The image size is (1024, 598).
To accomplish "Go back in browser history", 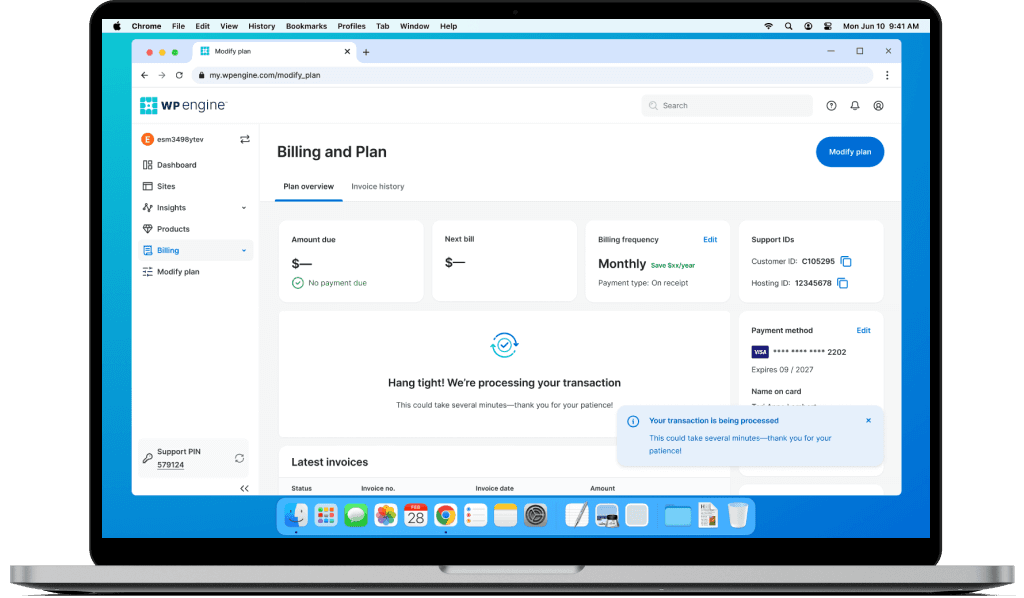I will (x=144, y=75).
